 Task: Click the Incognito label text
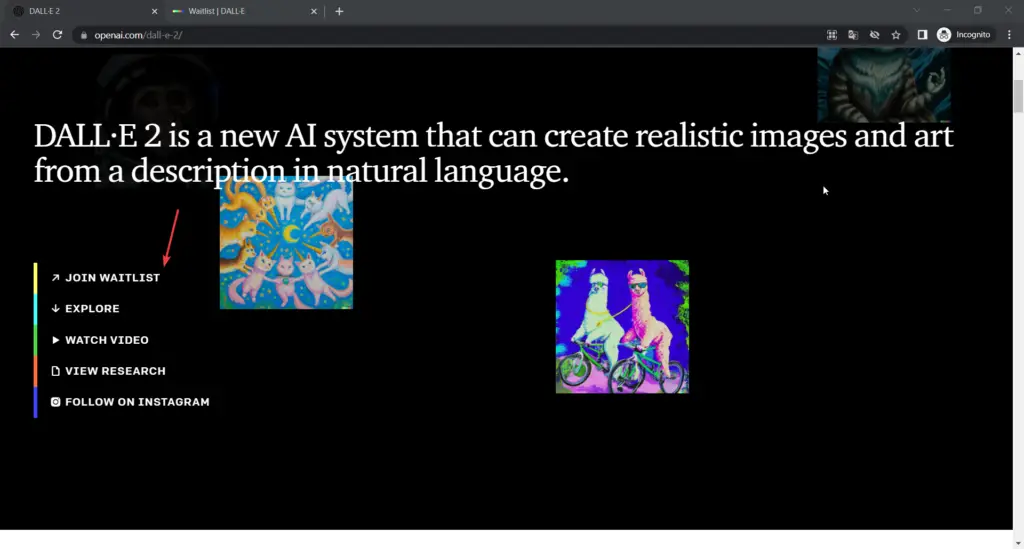click(973, 35)
